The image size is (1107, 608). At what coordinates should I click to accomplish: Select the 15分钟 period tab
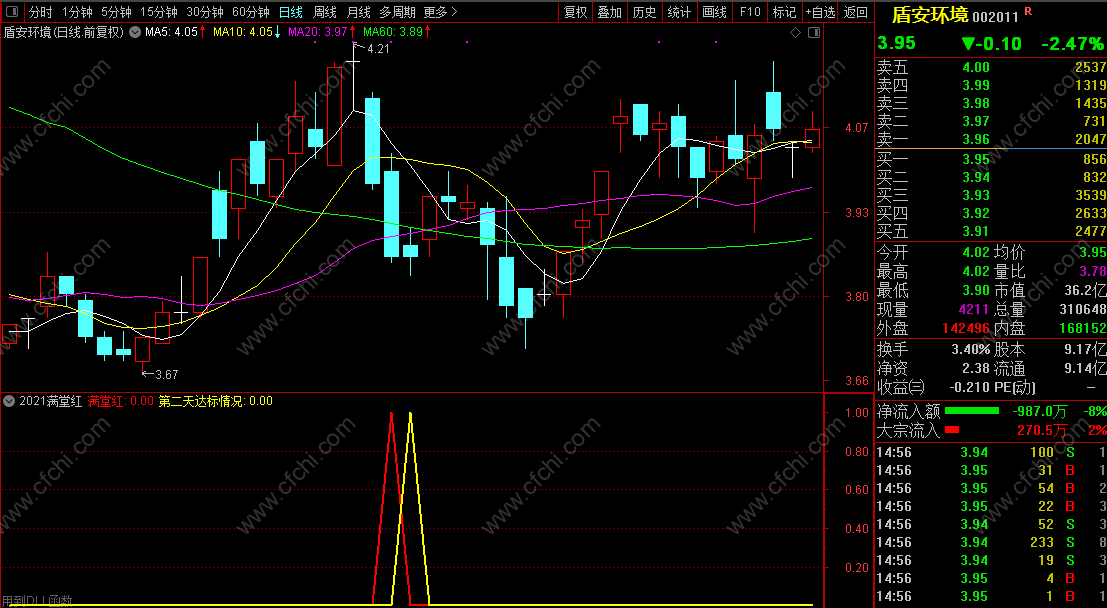point(159,12)
